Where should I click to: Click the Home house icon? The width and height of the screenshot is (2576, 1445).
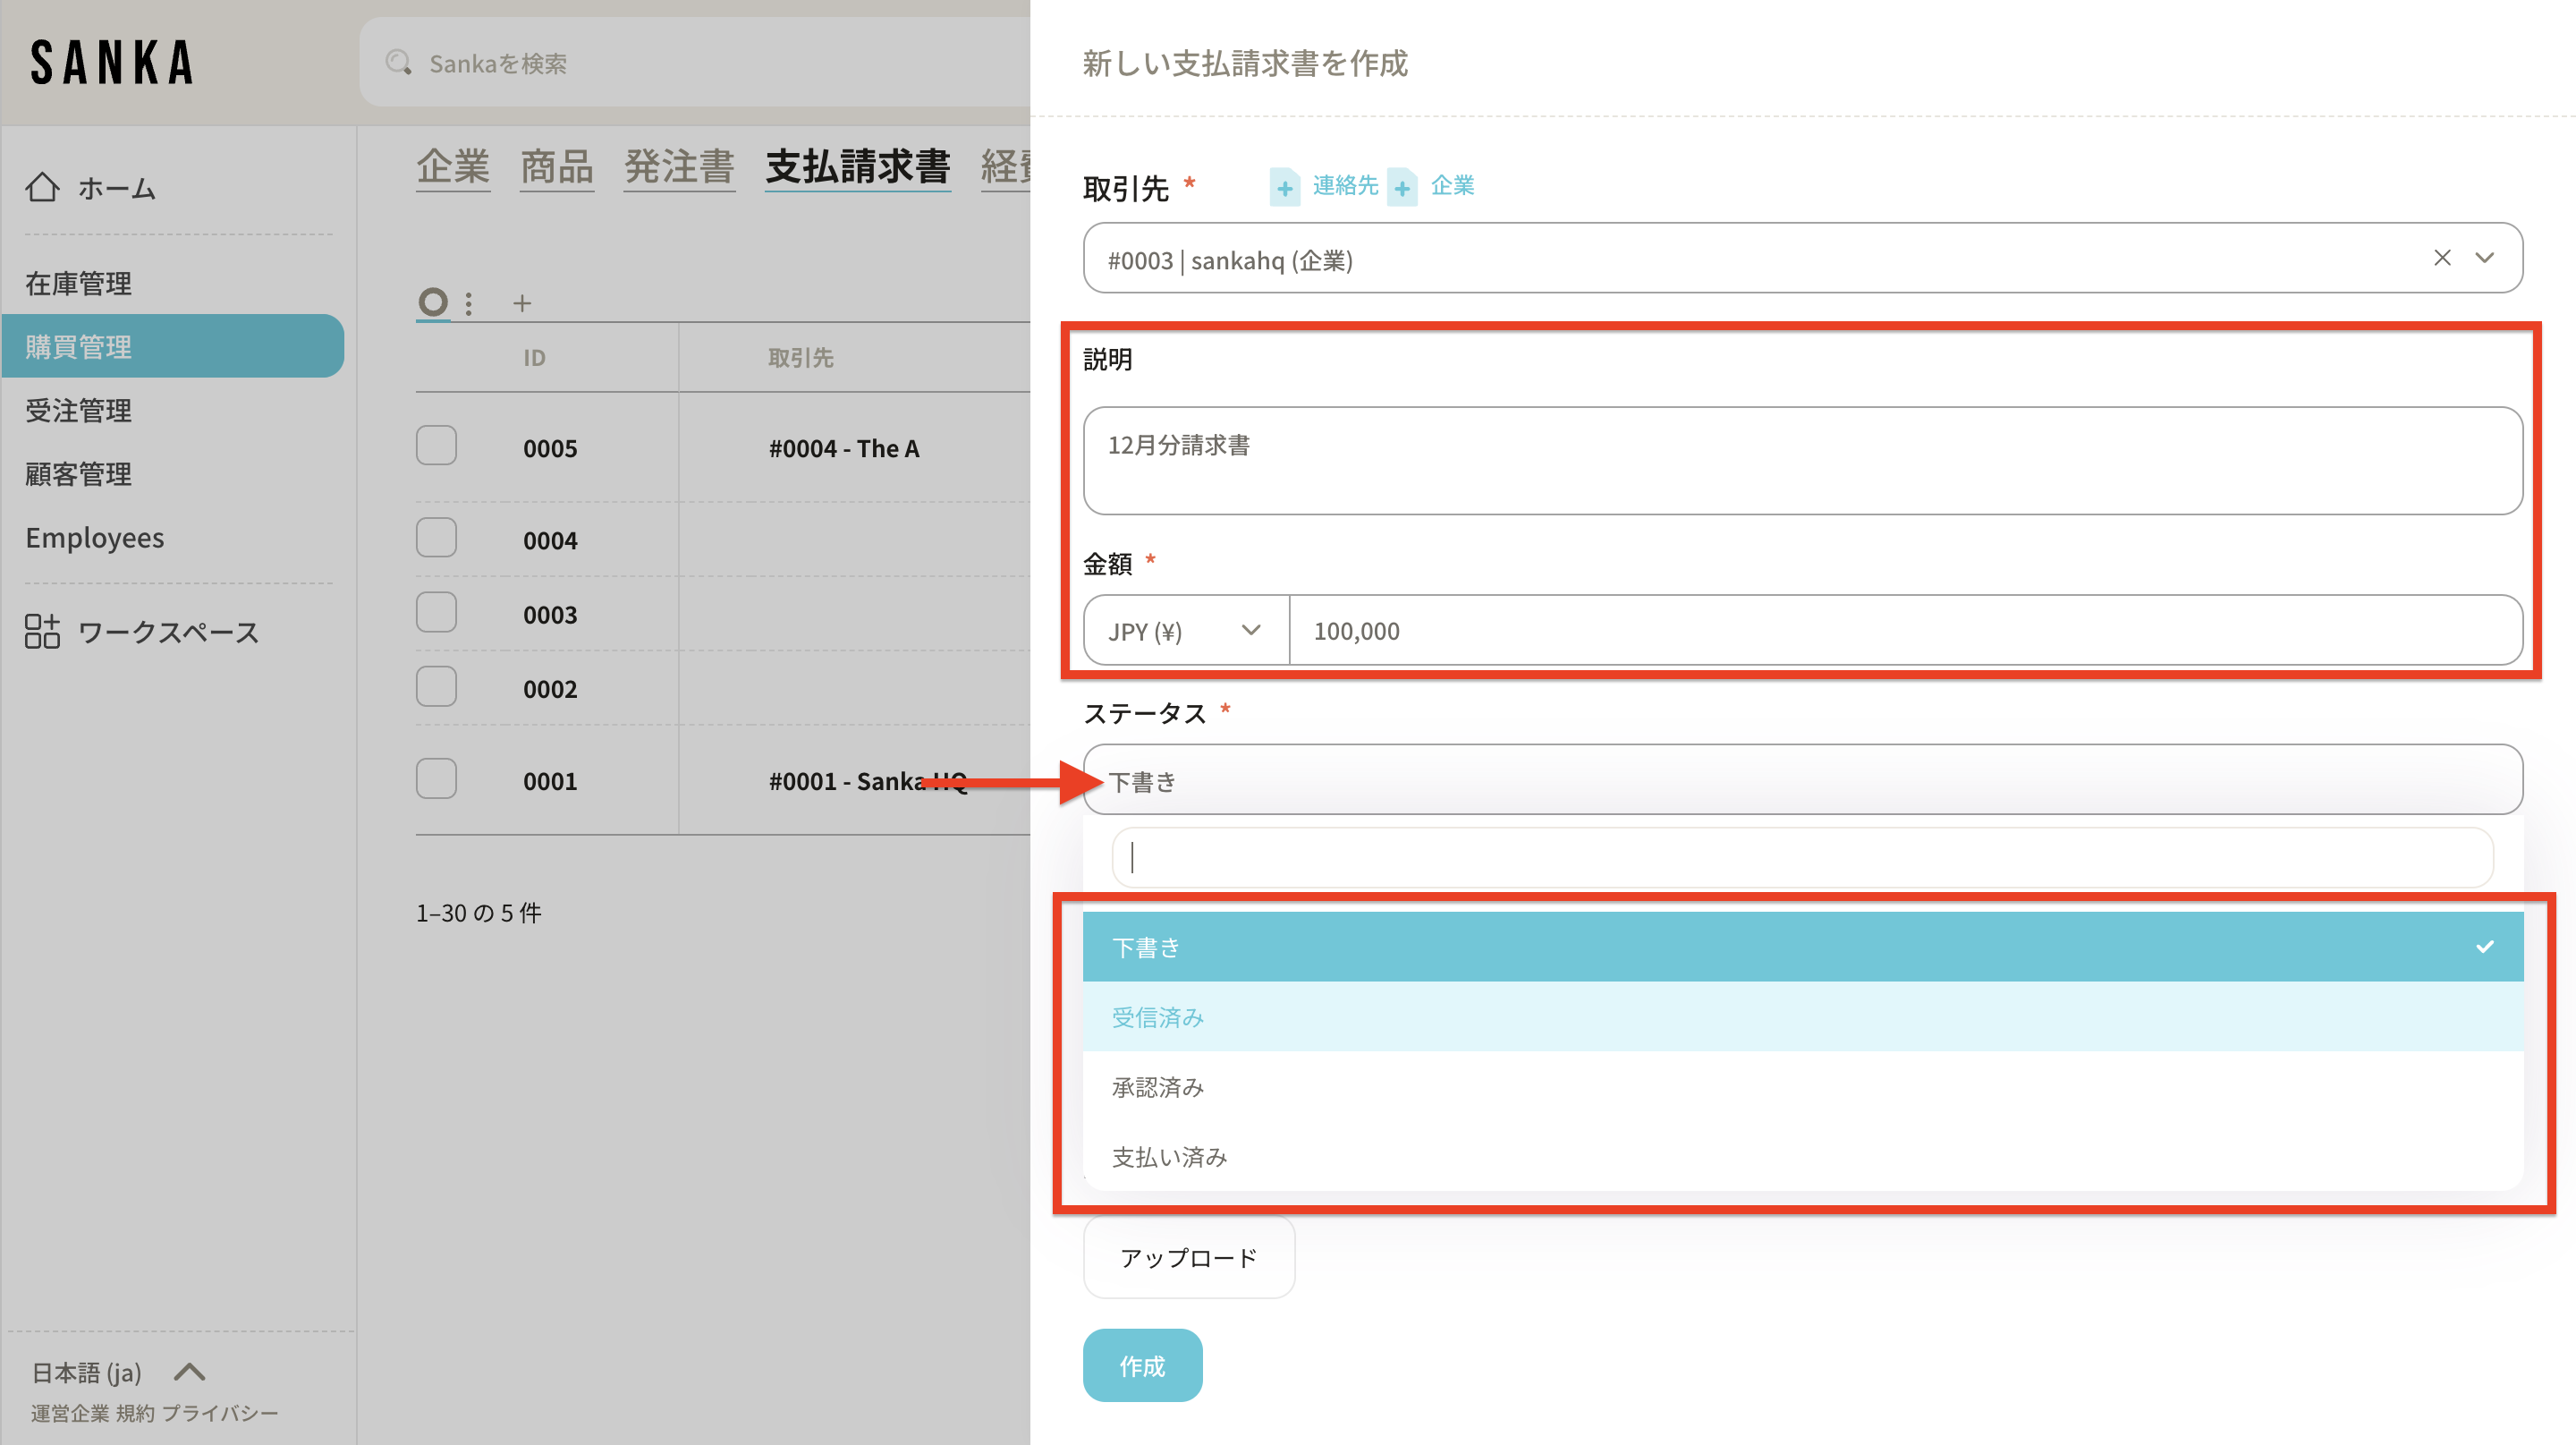(x=42, y=188)
